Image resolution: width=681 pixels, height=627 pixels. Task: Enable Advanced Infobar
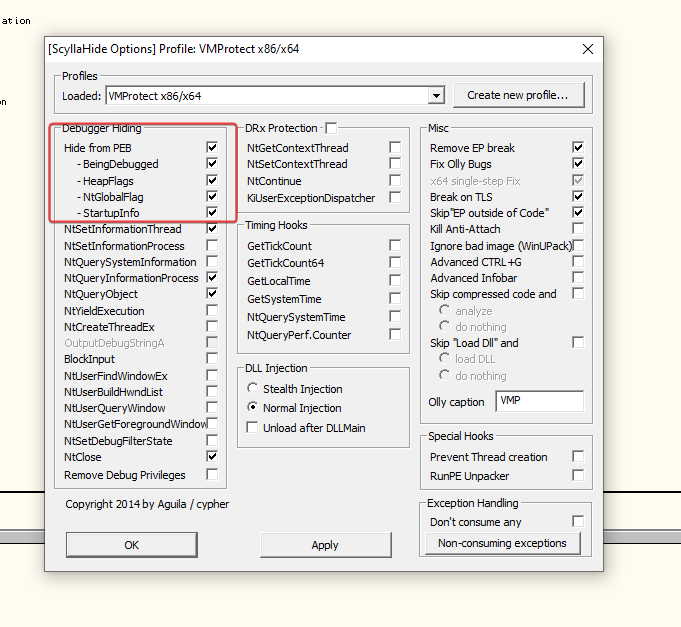pos(578,277)
